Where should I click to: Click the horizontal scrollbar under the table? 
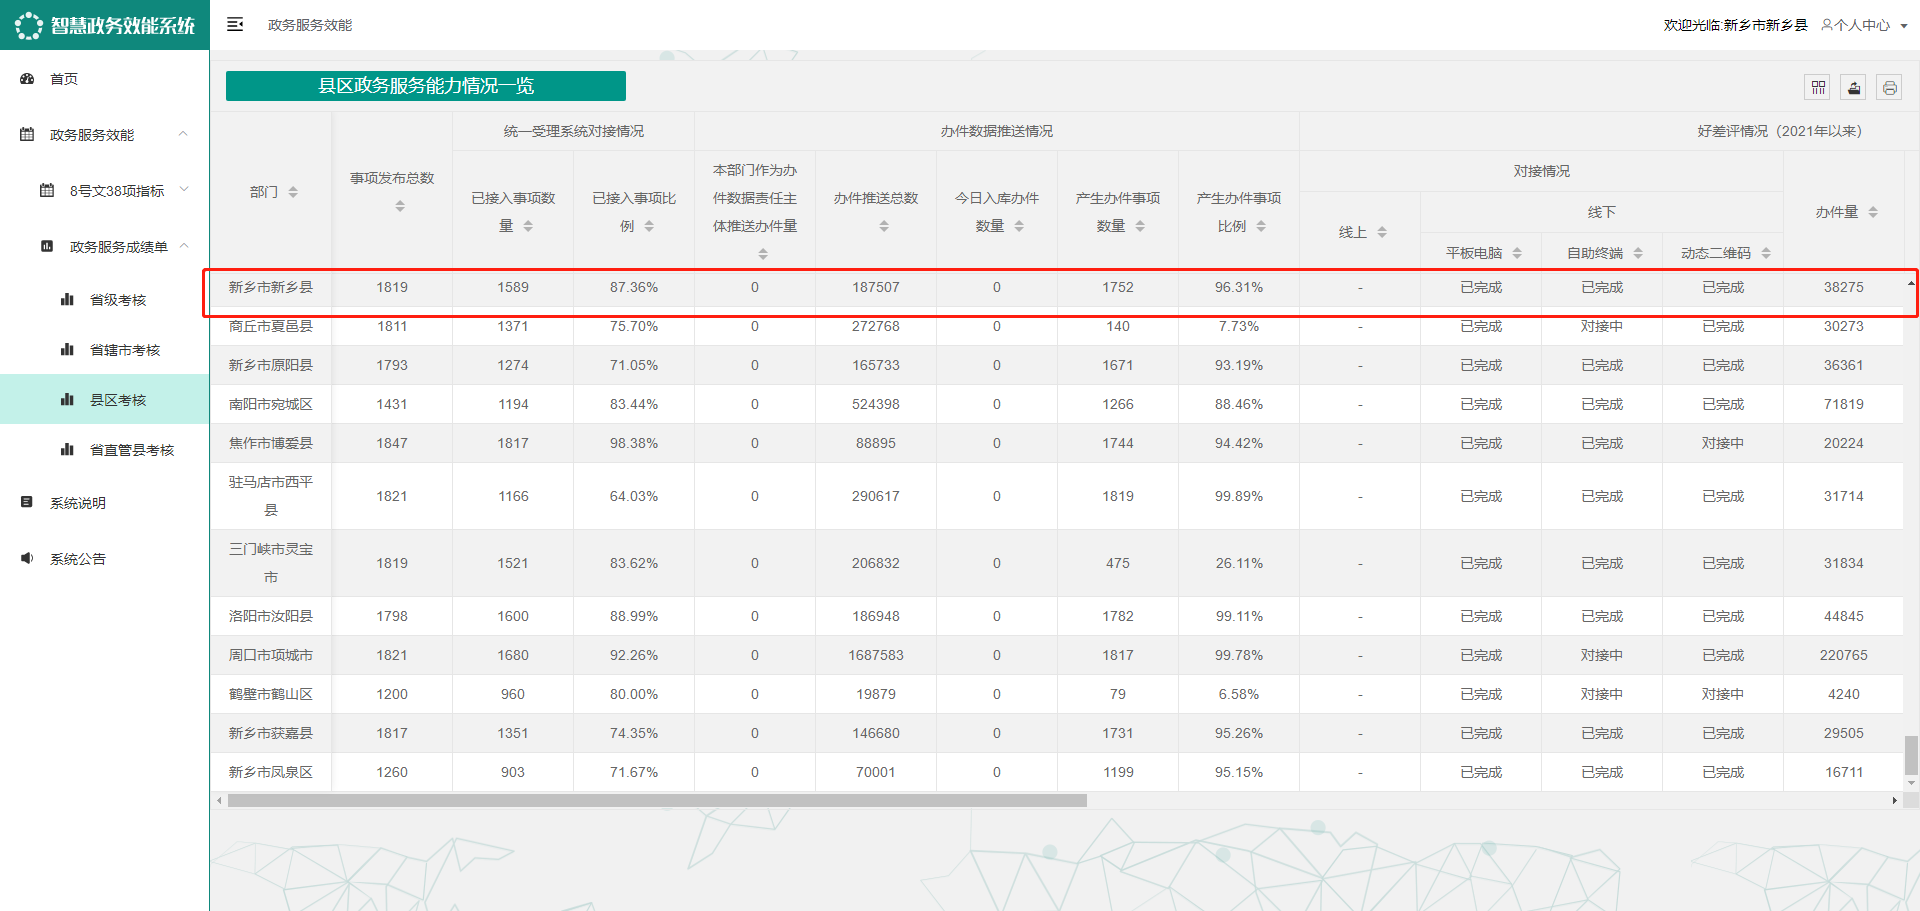tap(657, 801)
